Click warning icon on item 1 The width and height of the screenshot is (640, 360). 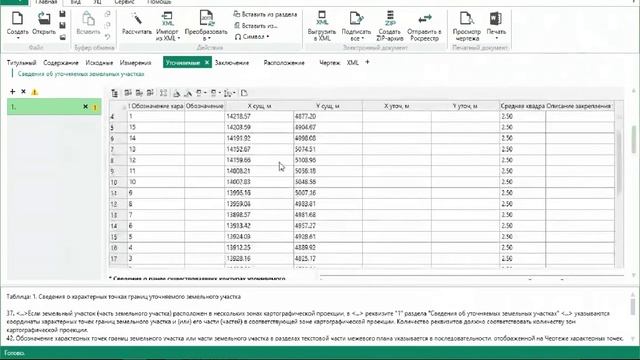tap(95, 107)
